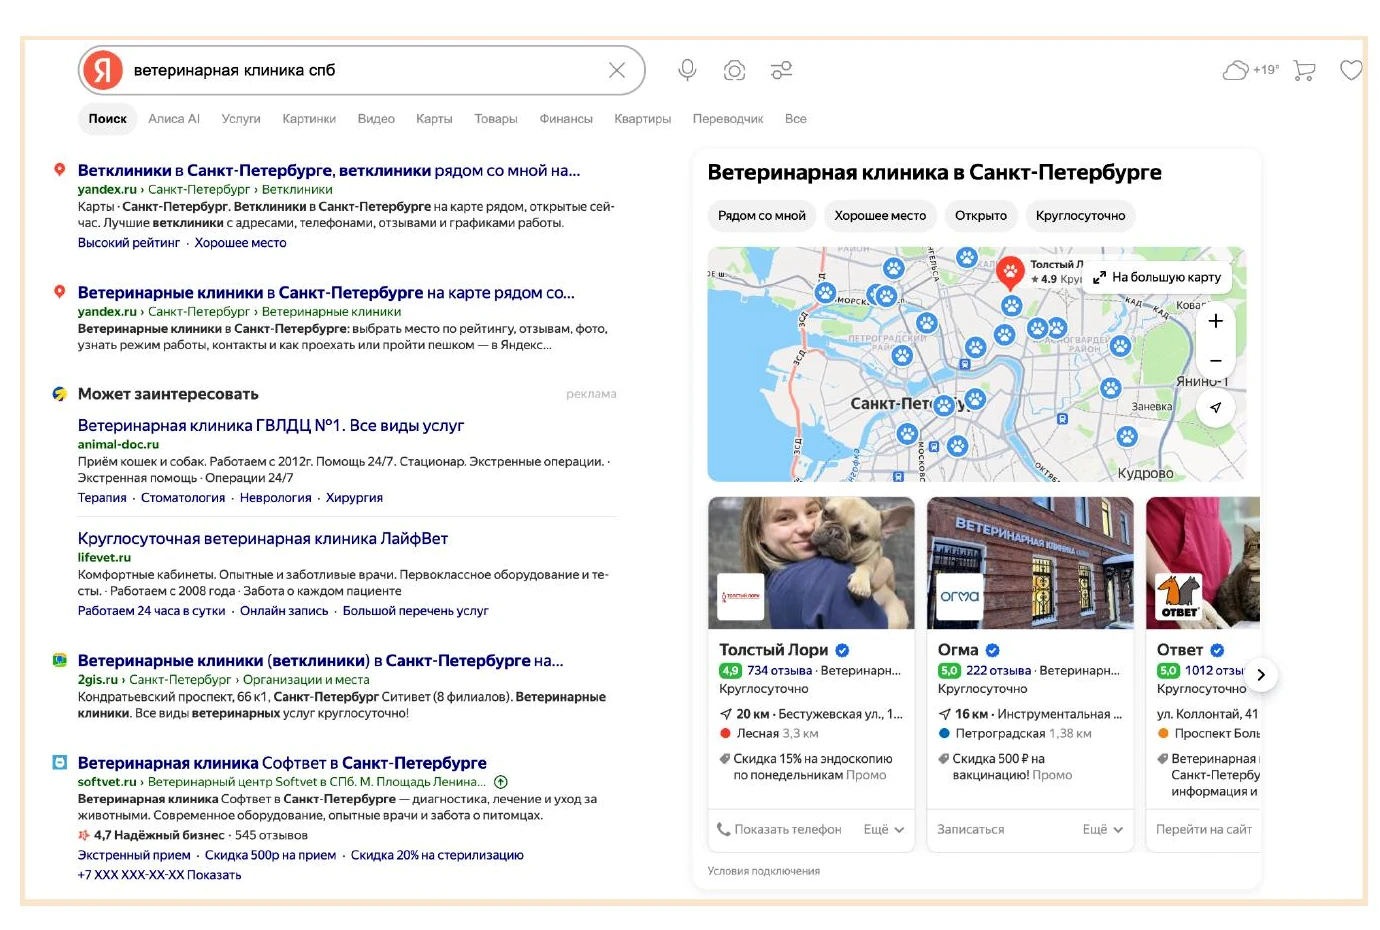This screenshot has width=1380, height=930.
Task: Open search settings sliders icon
Action: click(x=782, y=70)
